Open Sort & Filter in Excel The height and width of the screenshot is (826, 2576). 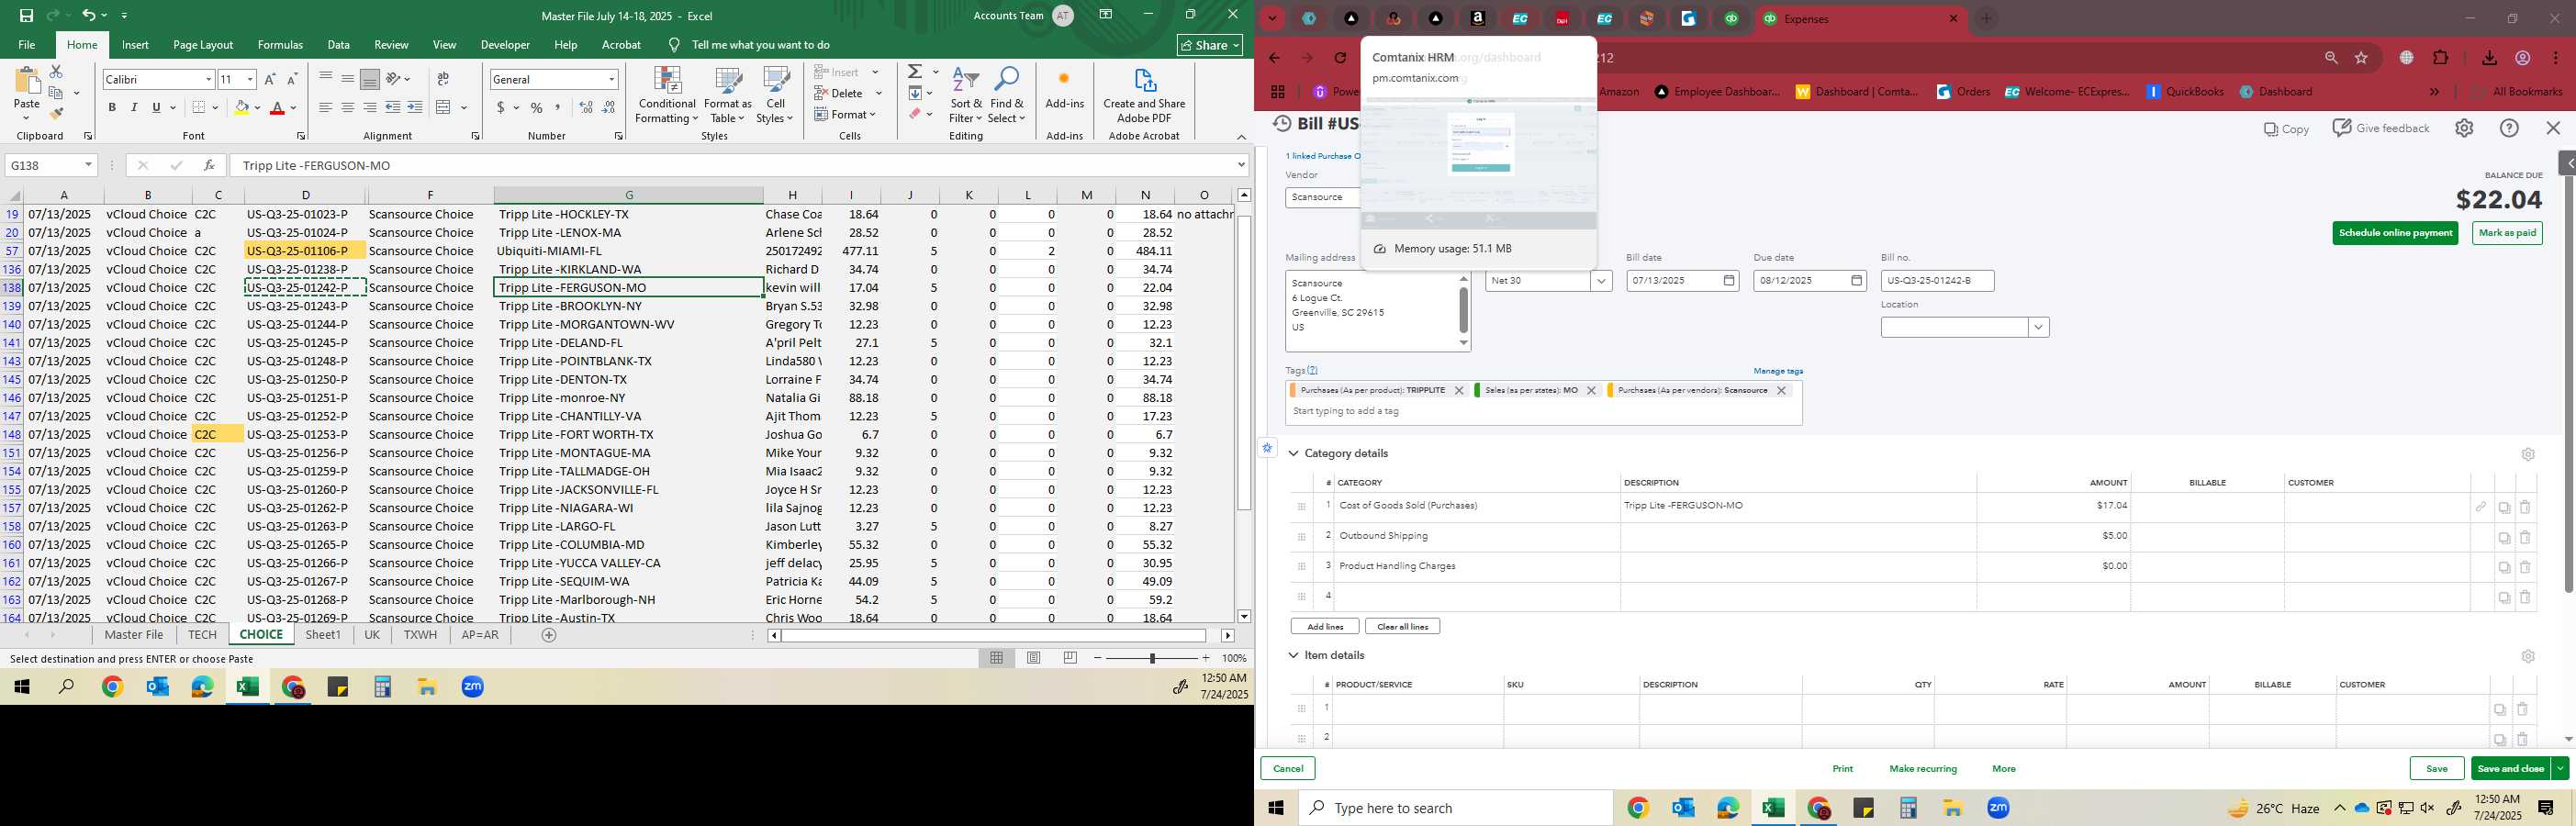[x=966, y=96]
